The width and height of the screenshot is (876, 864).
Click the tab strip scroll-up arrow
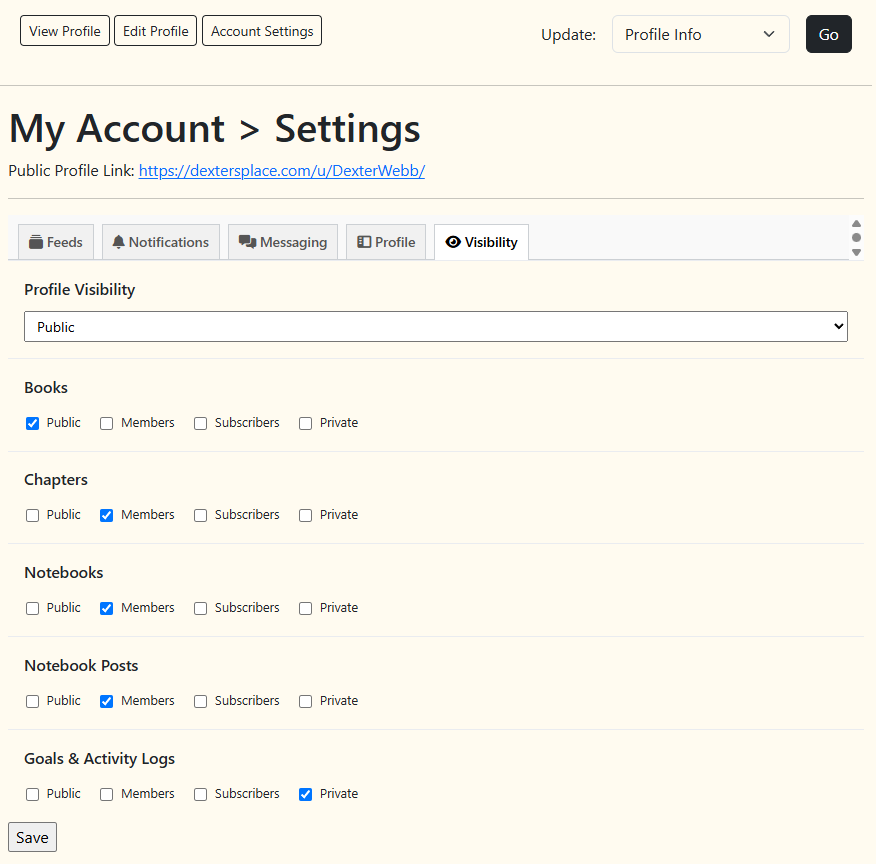pos(856,223)
